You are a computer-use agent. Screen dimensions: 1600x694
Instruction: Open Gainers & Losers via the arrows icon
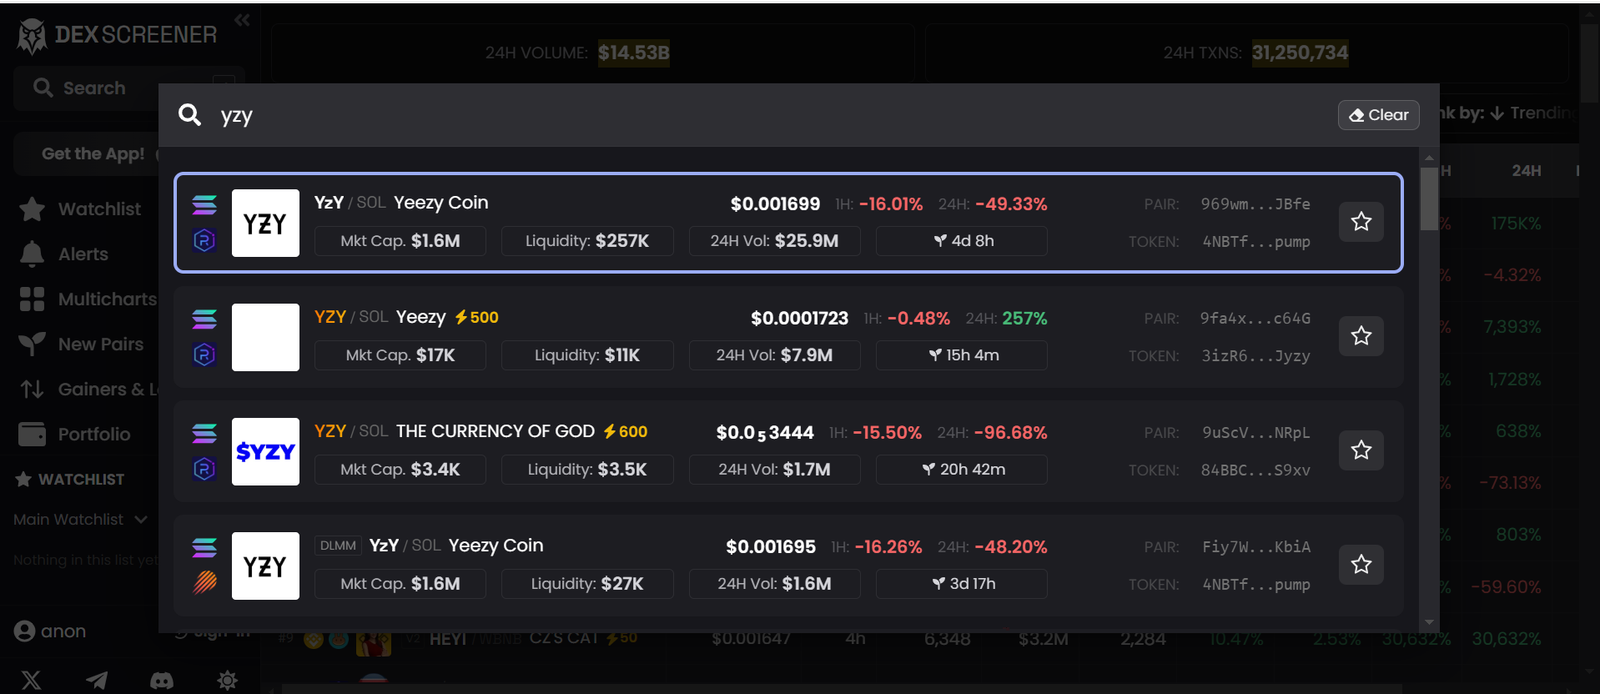click(32, 389)
